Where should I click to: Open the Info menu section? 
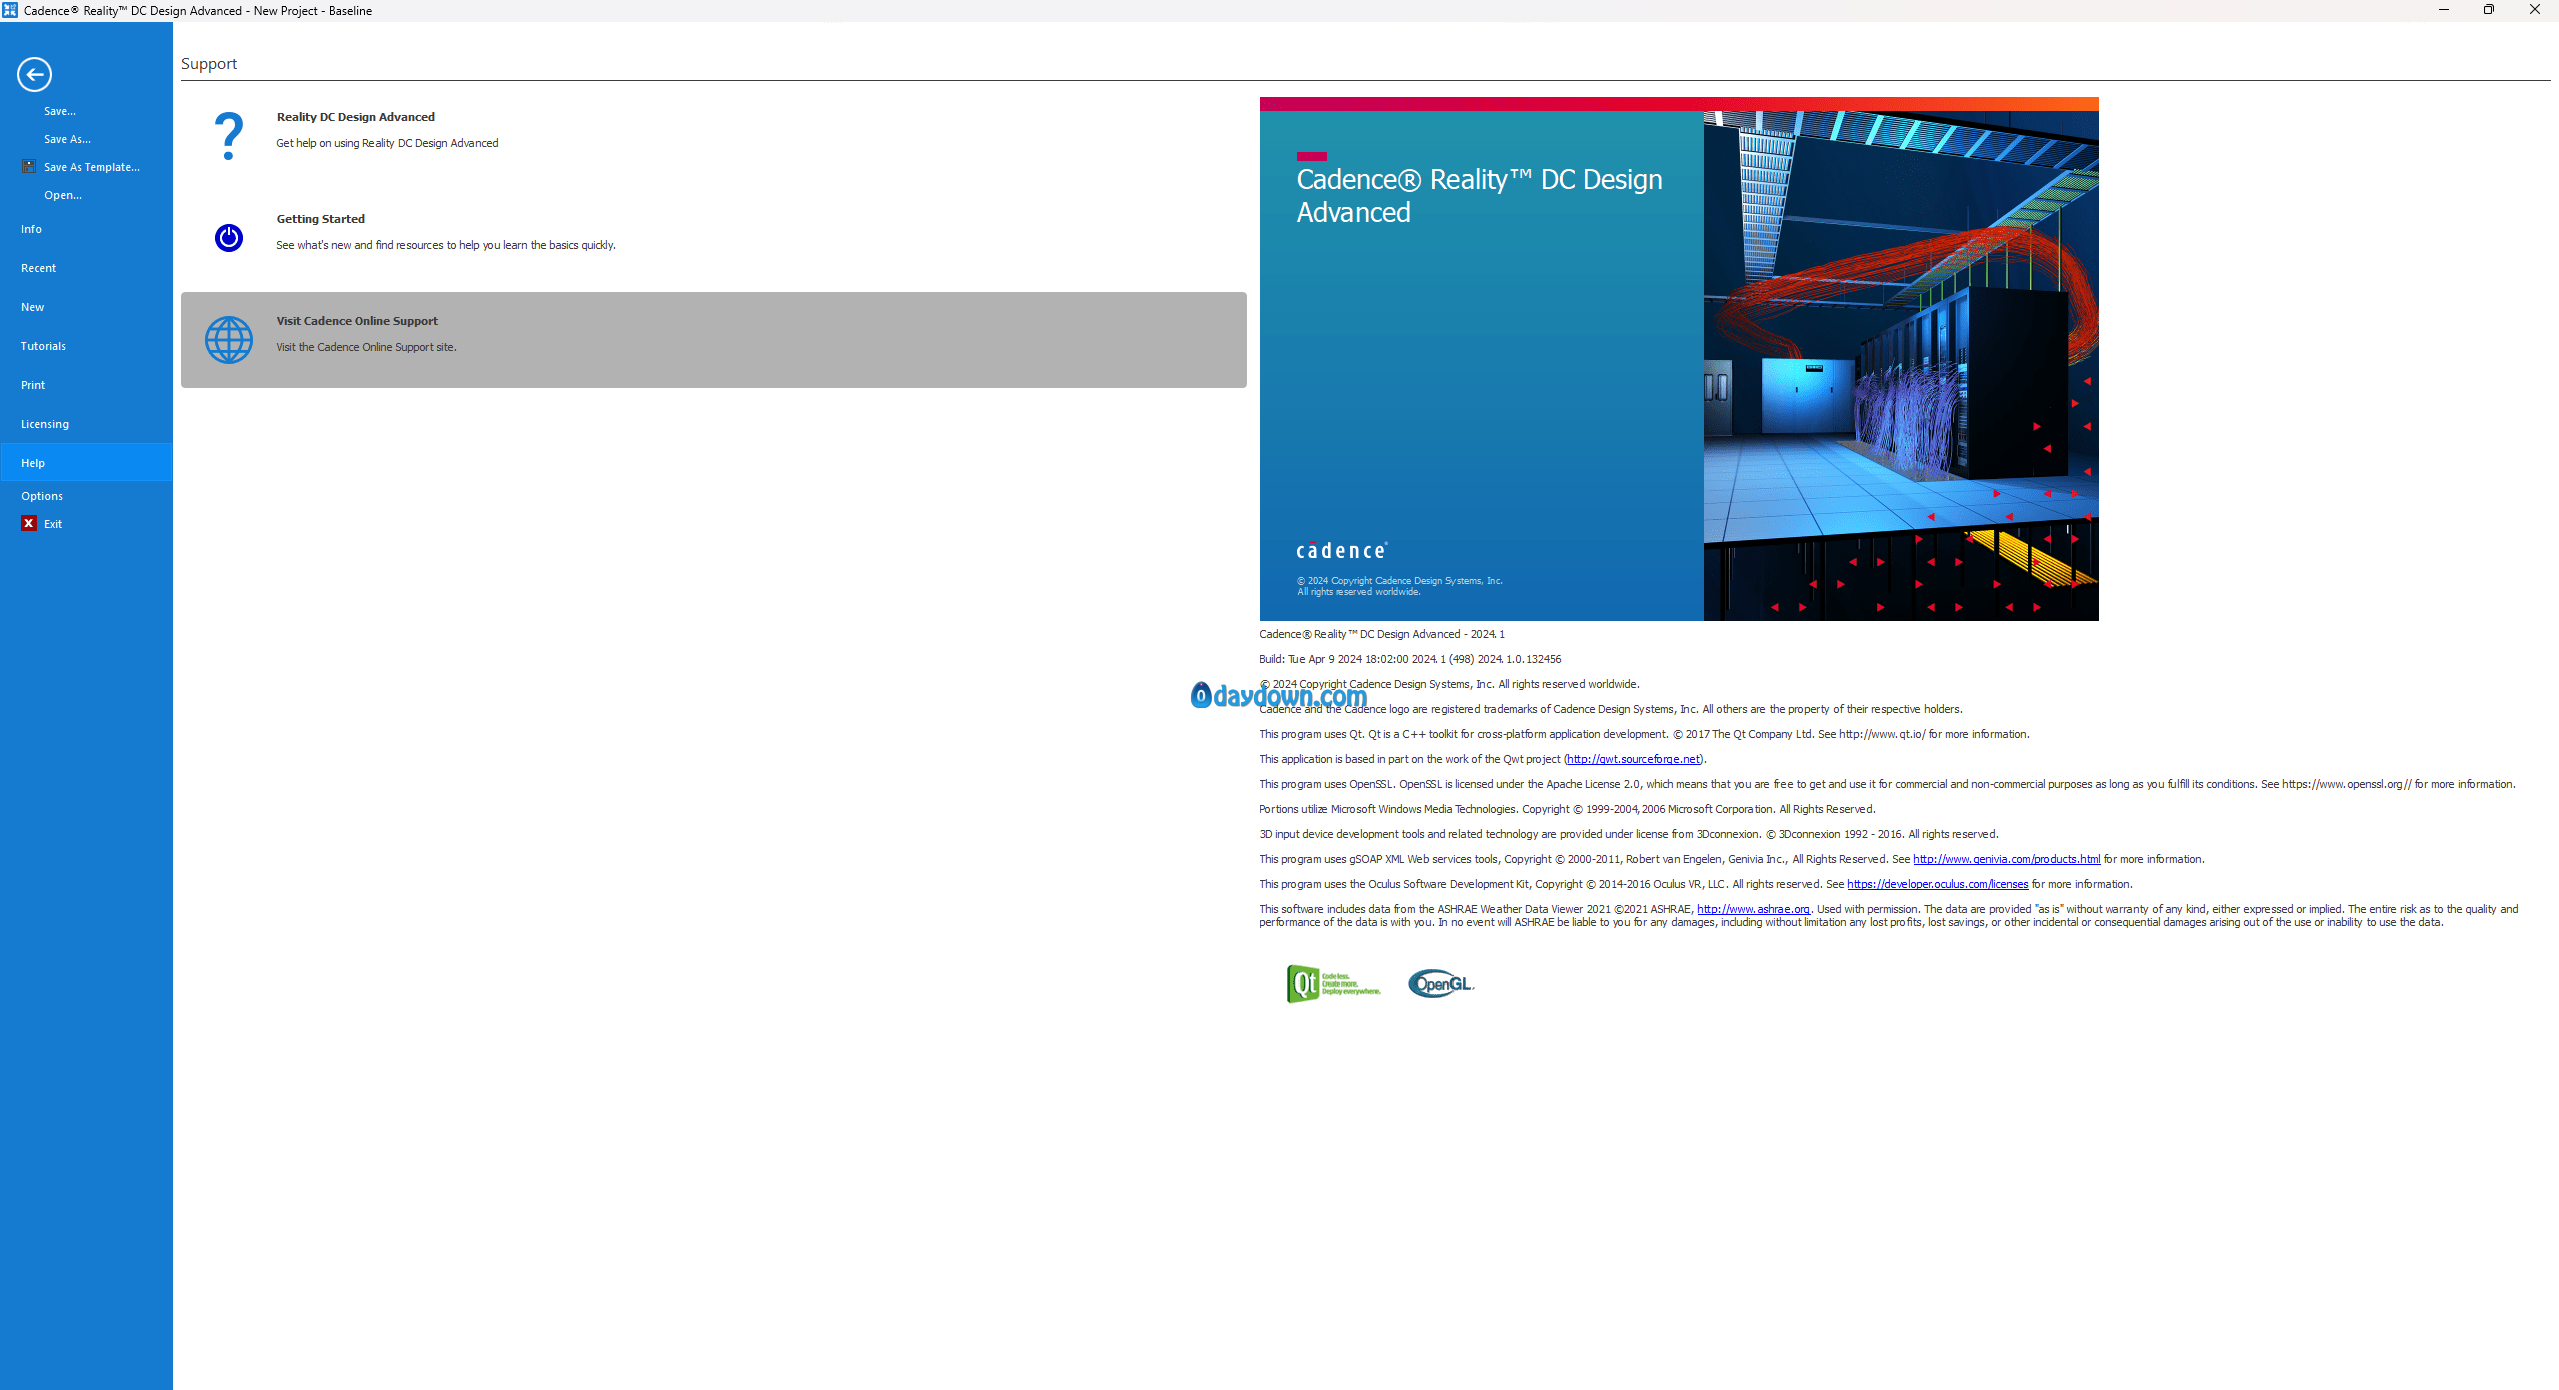pos(32,229)
